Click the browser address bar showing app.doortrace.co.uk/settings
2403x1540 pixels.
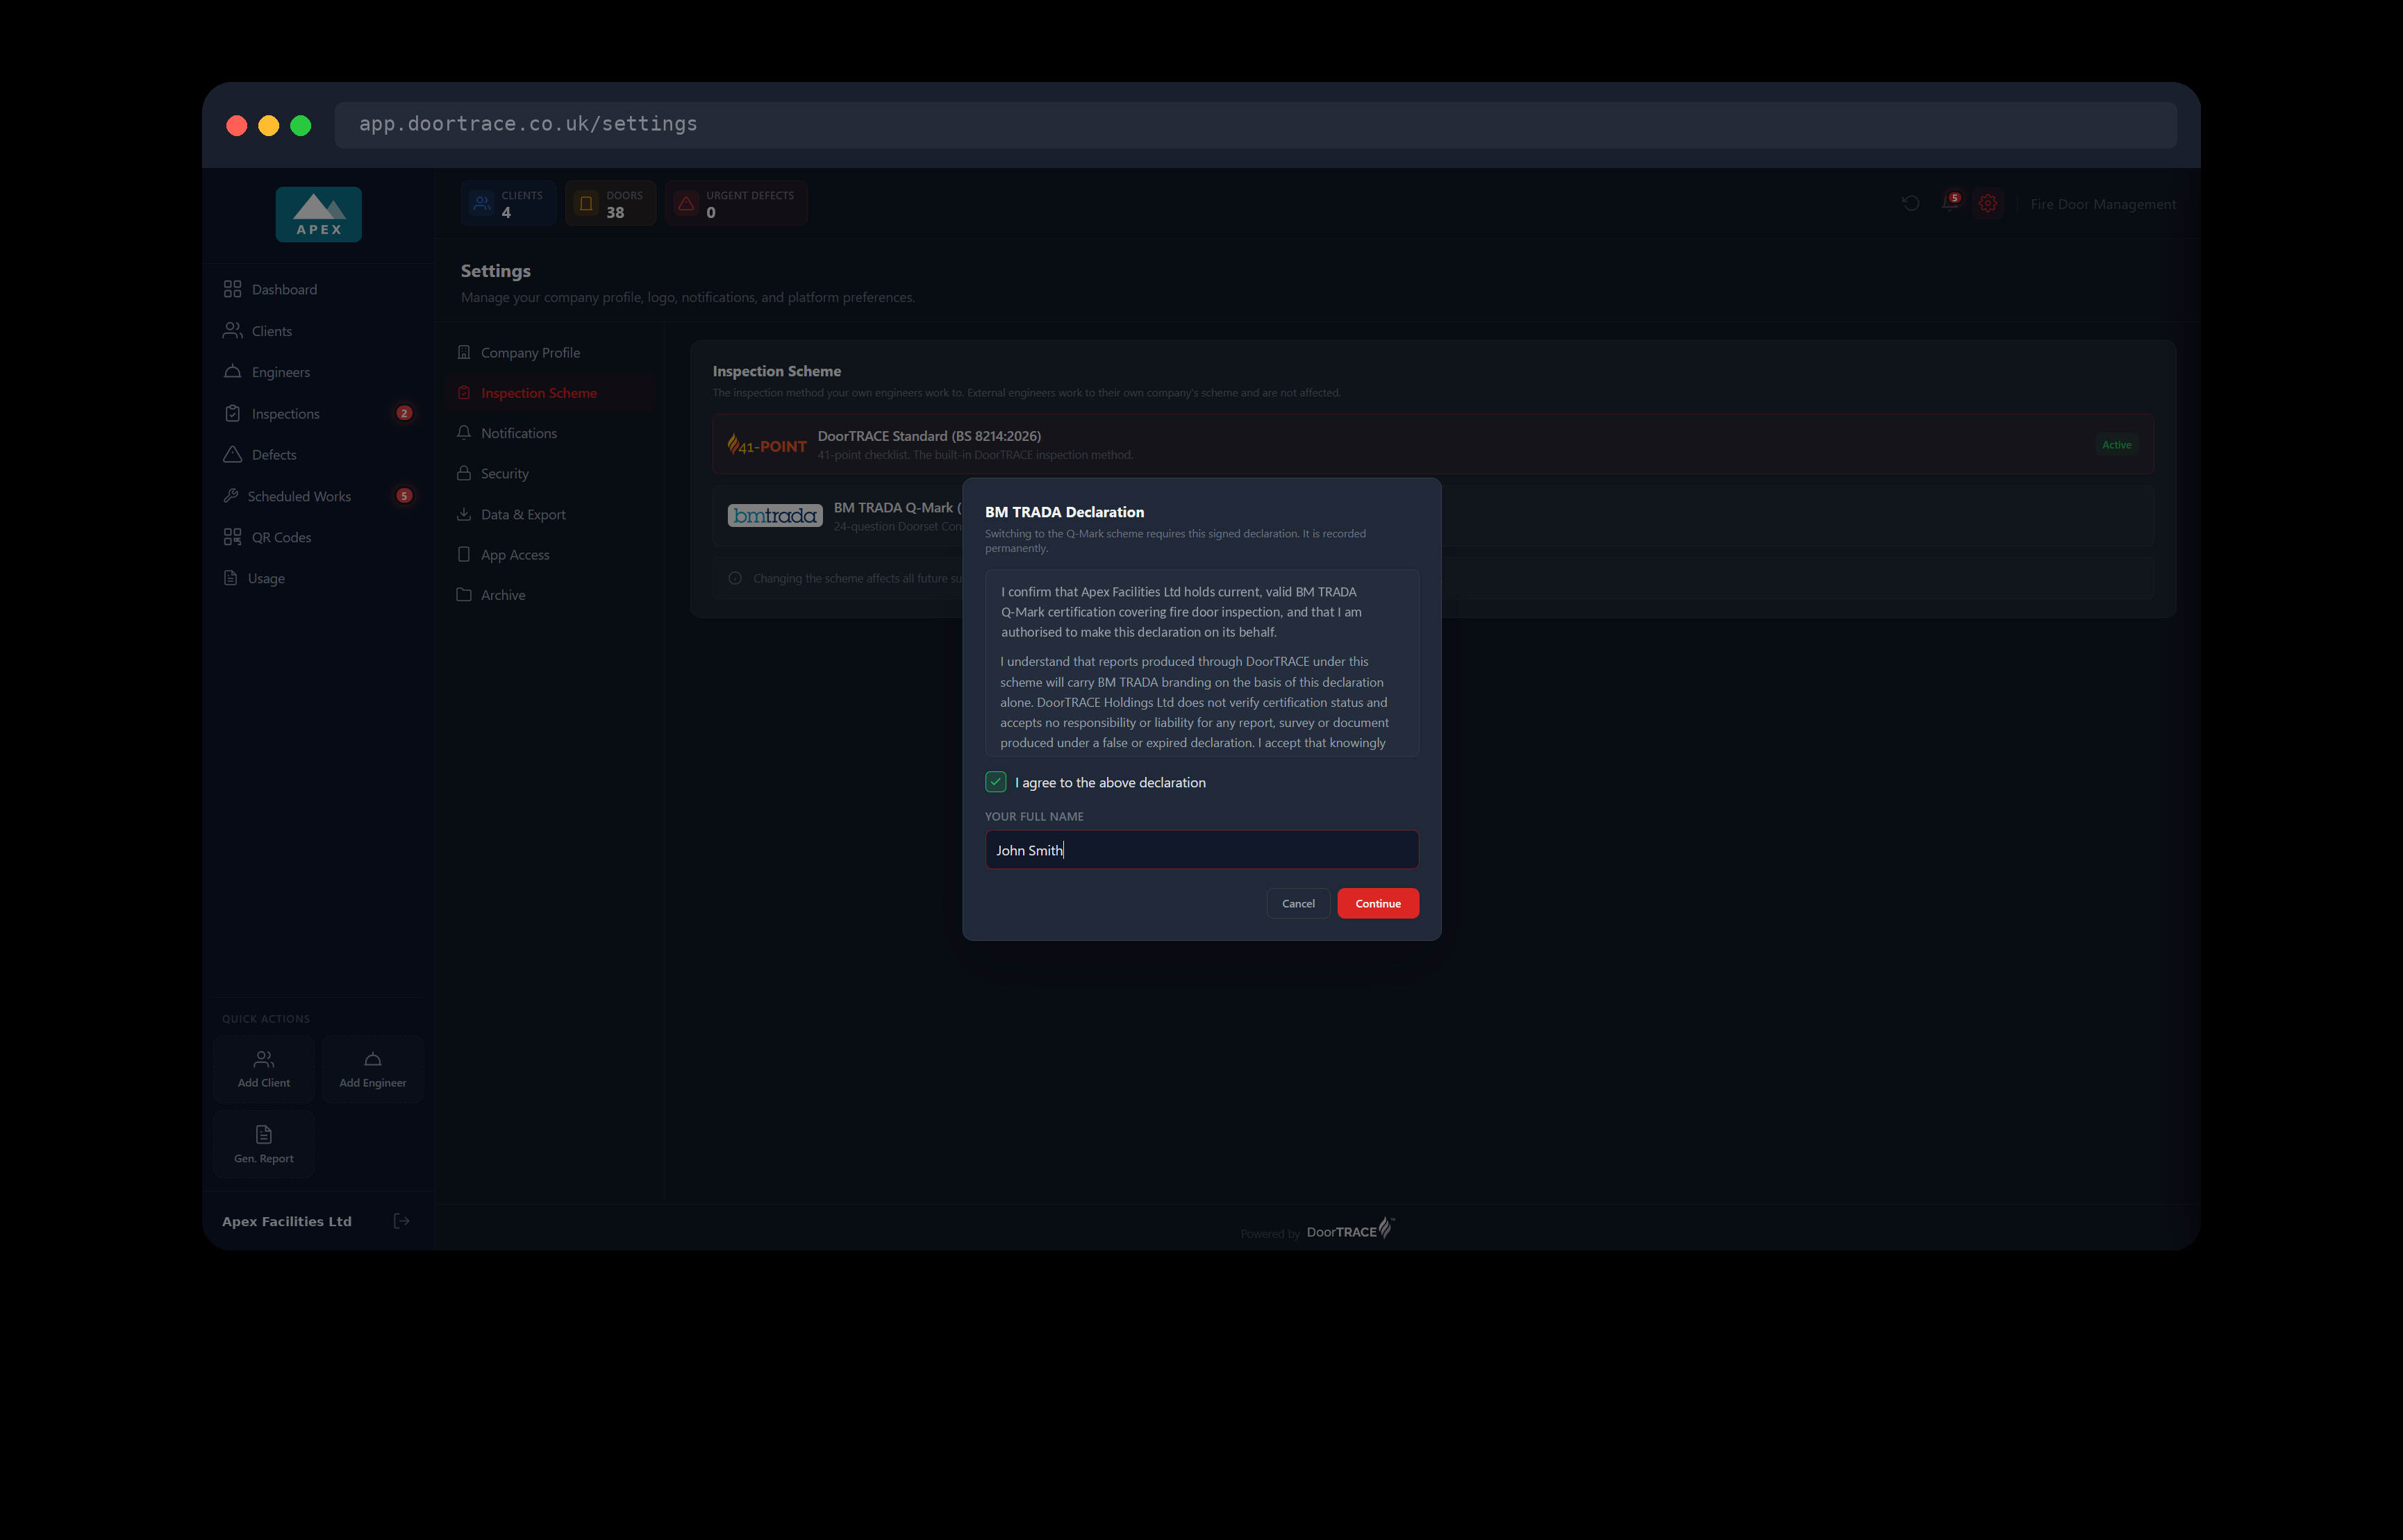click(1255, 124)
